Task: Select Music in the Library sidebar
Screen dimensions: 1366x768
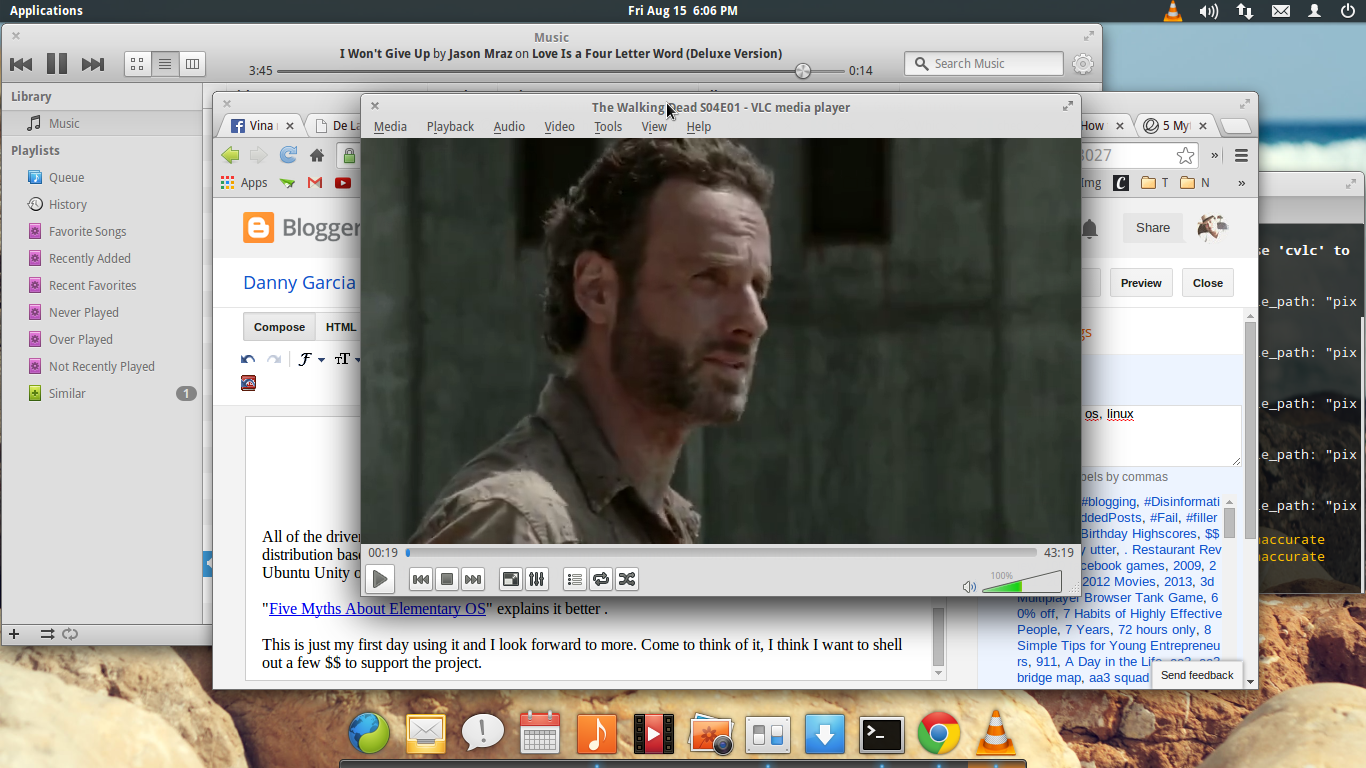Action: [102, 123]
